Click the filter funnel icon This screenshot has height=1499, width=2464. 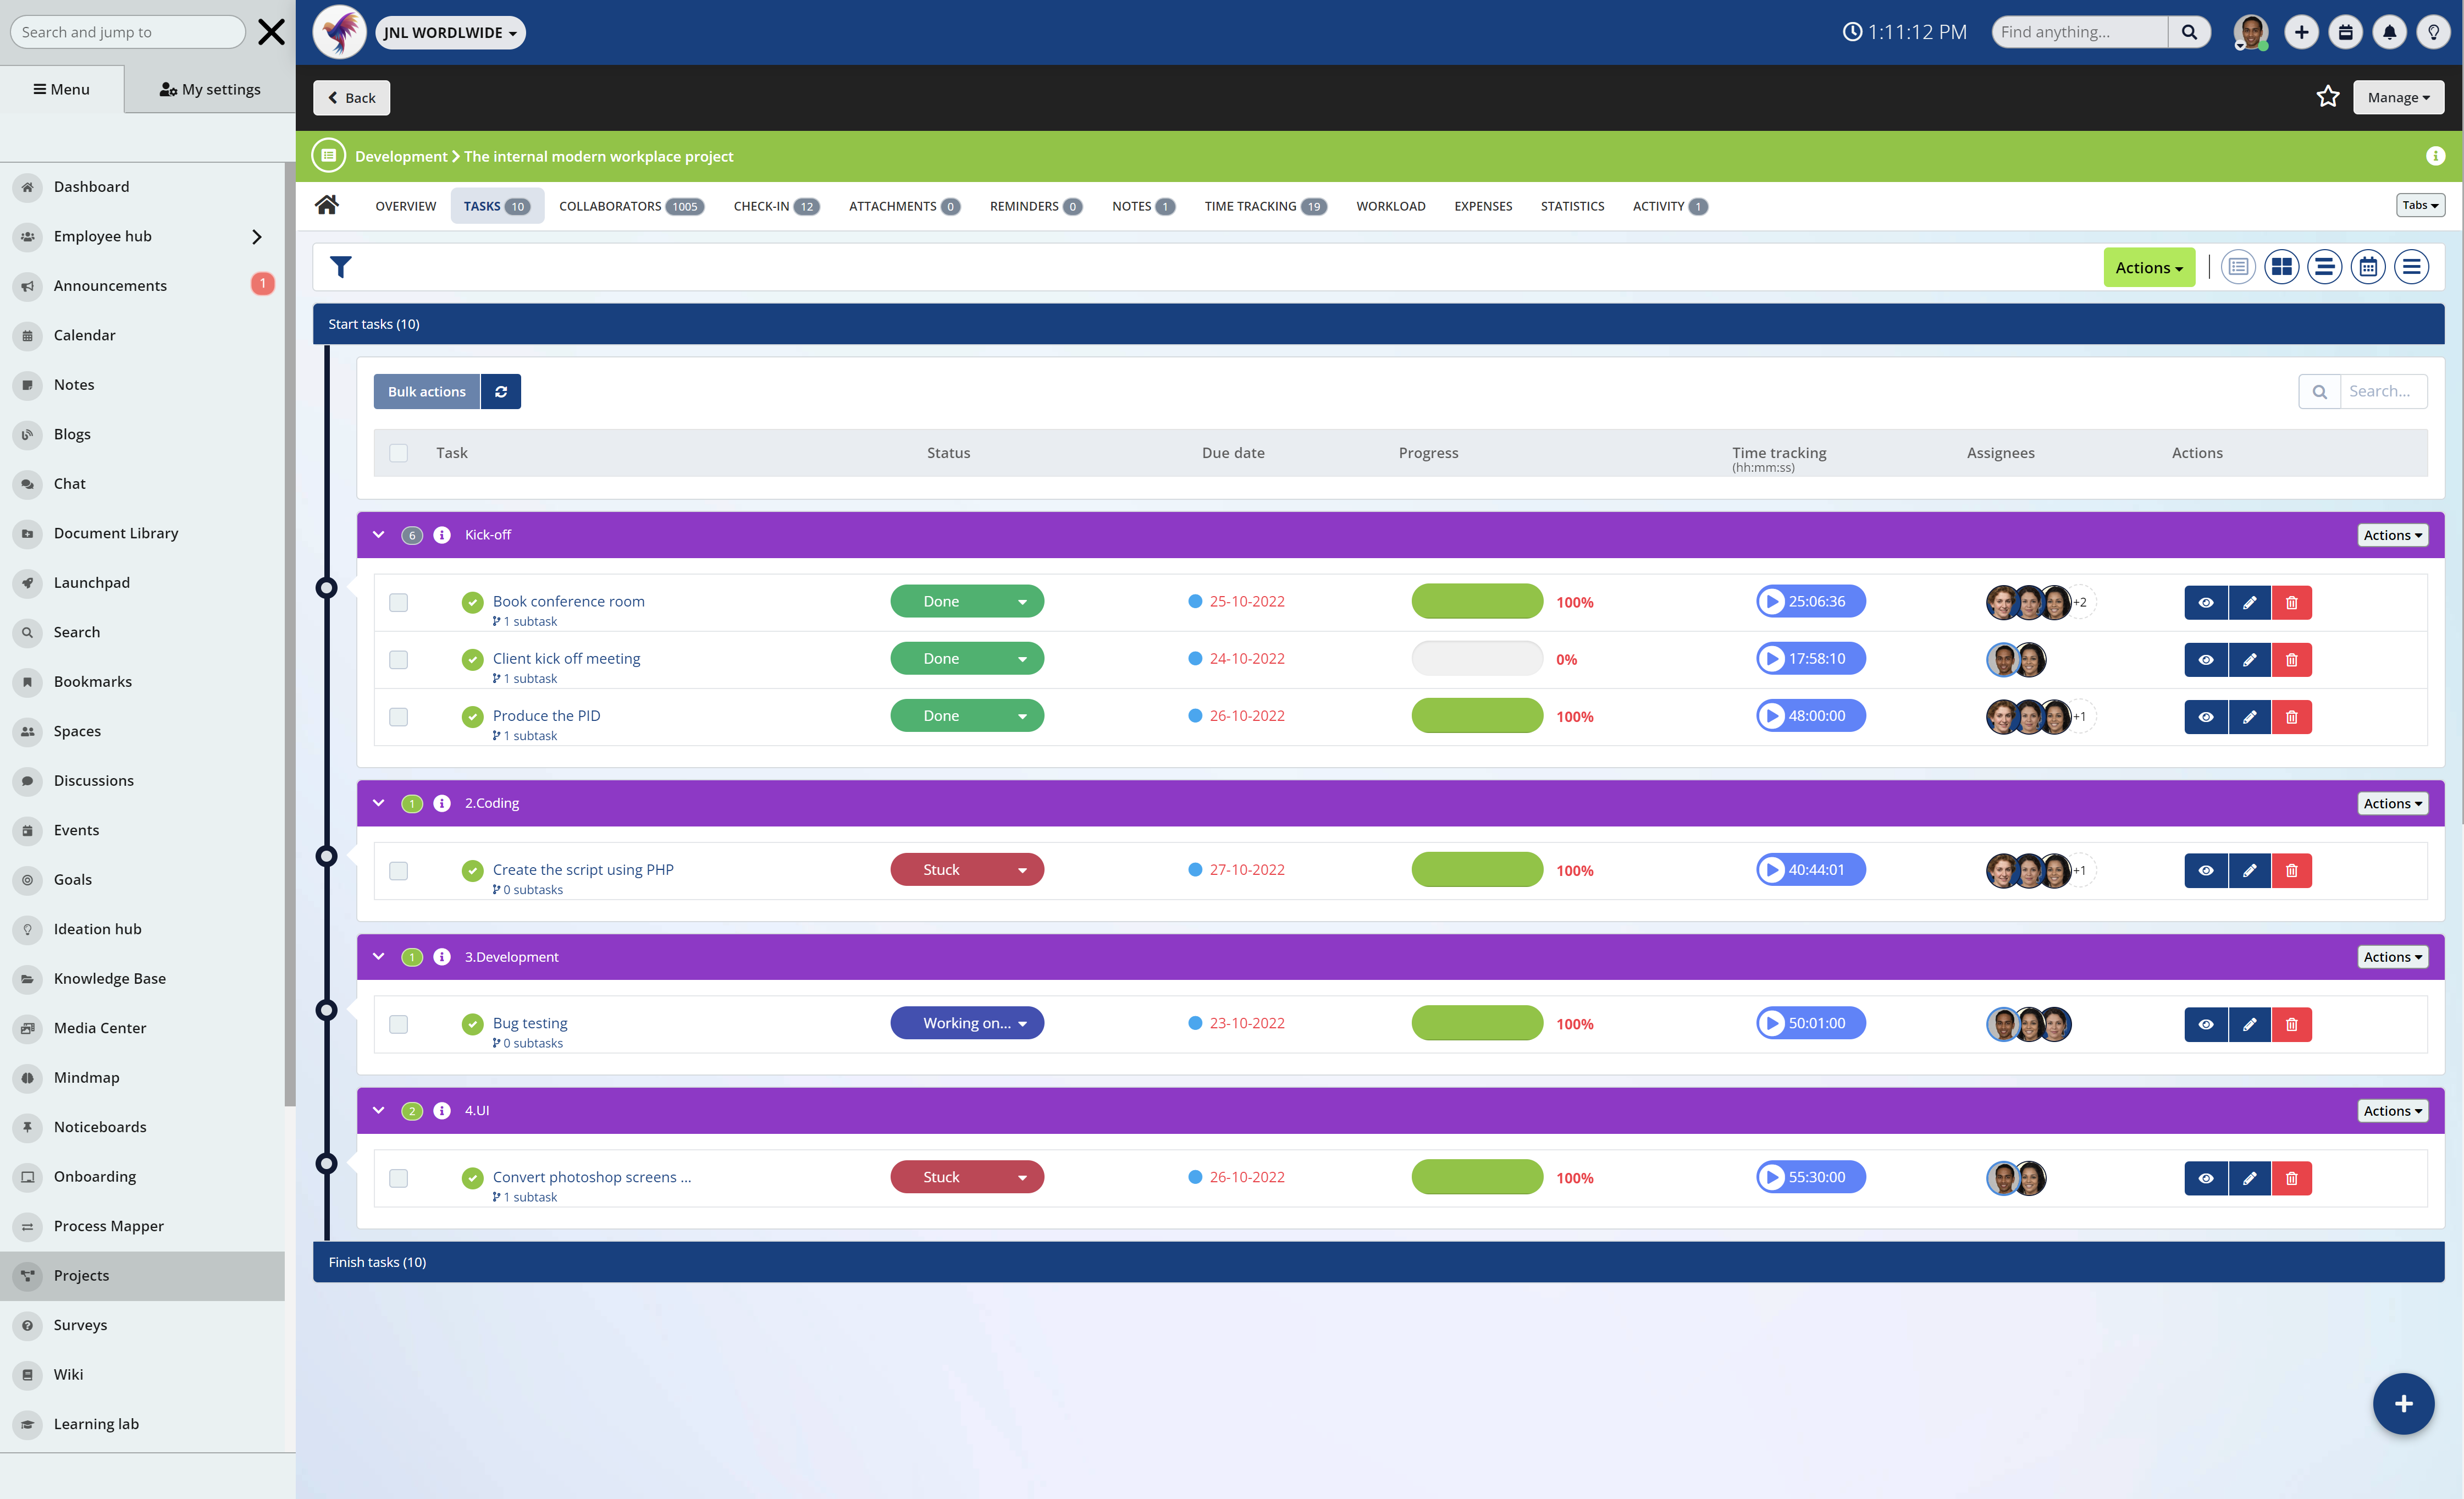pos(340,267)
